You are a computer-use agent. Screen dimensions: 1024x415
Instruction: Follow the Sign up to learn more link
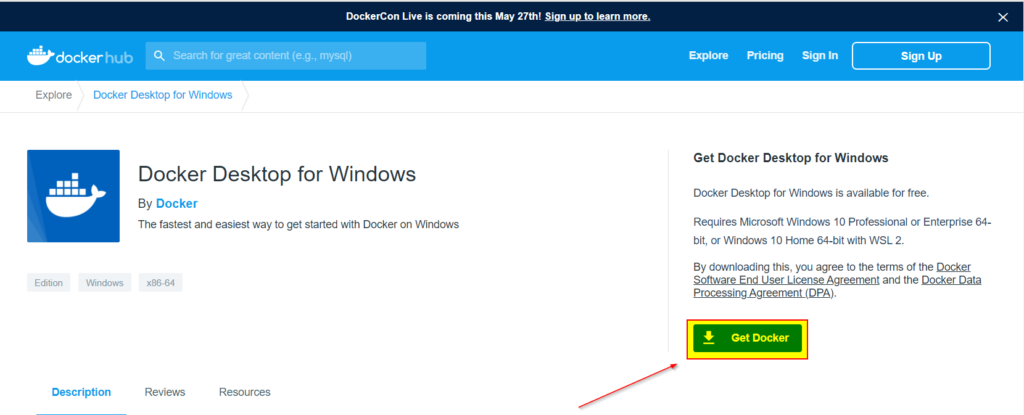598,16
